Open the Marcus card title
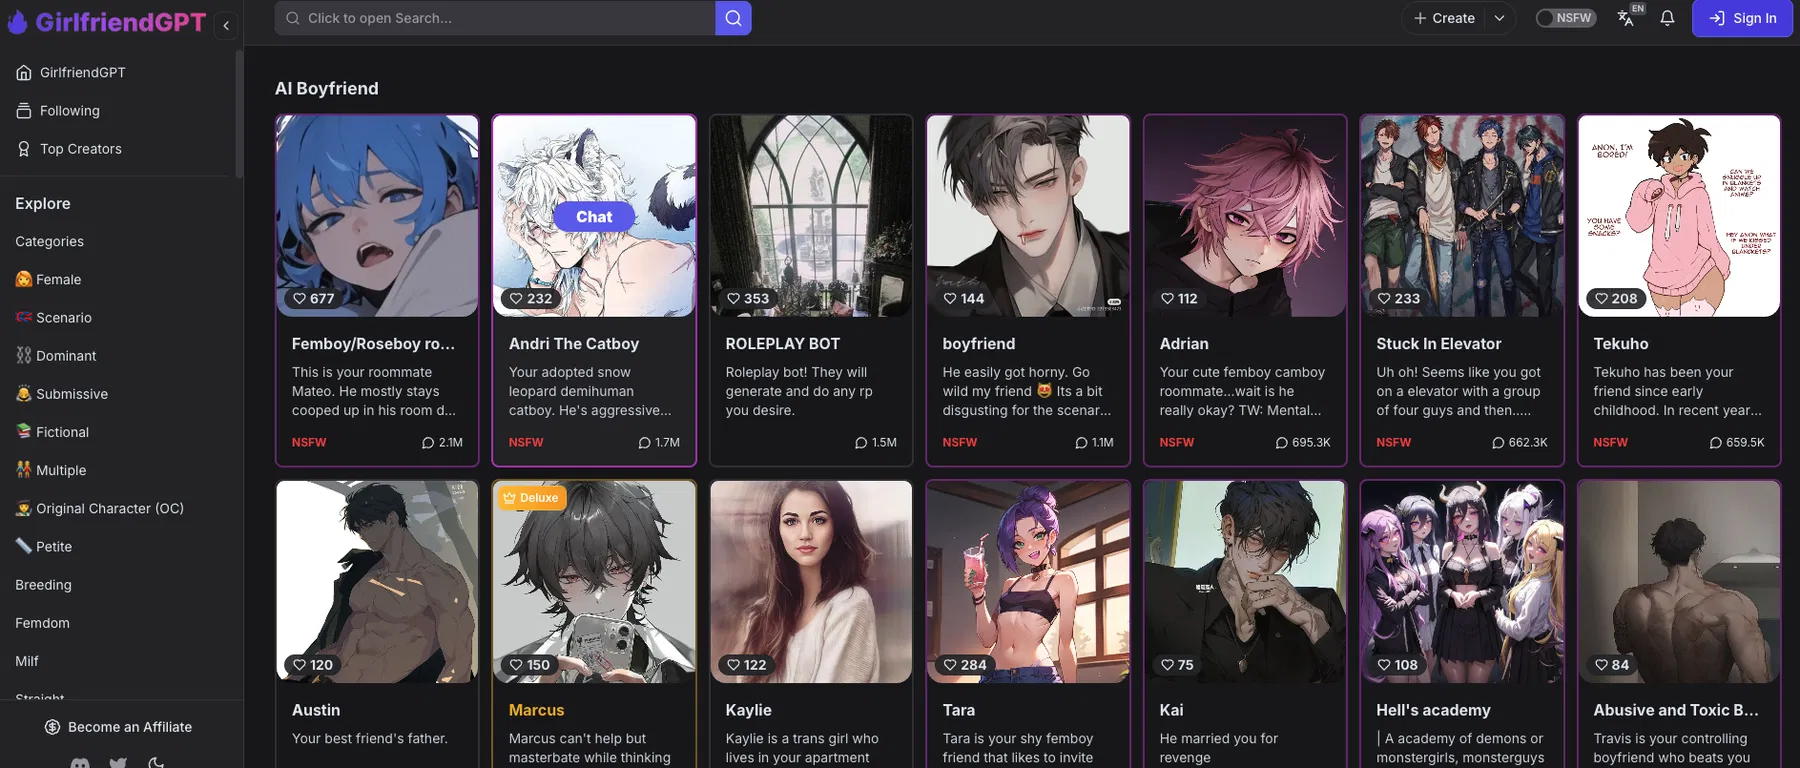Screen dimensions: 1800x768 (x=536, y=709)
